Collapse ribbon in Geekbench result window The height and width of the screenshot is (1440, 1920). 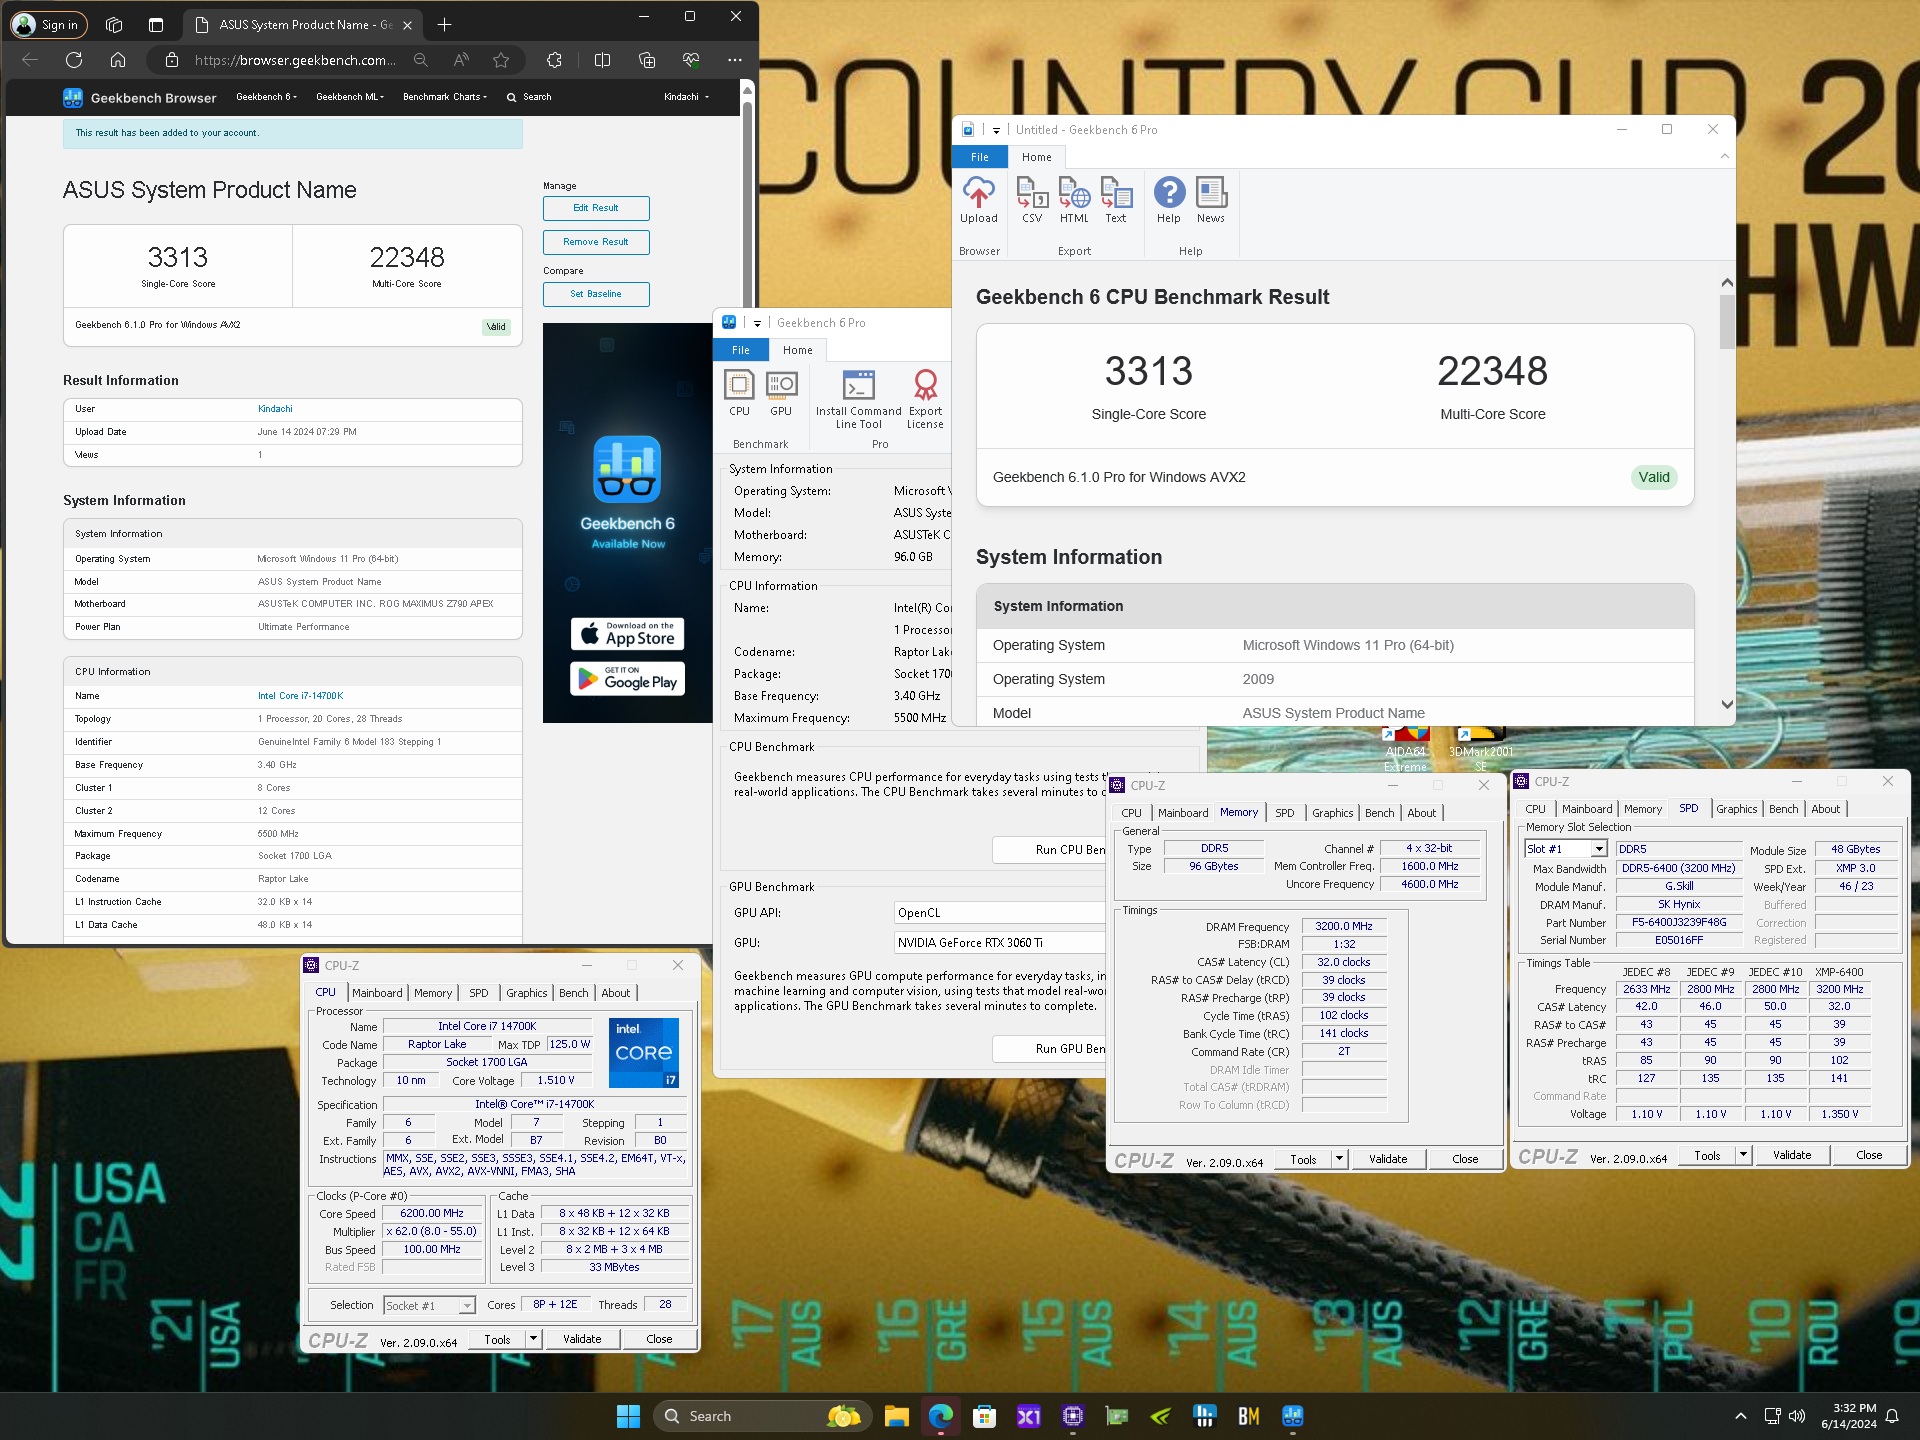[x=1724, y=157]
